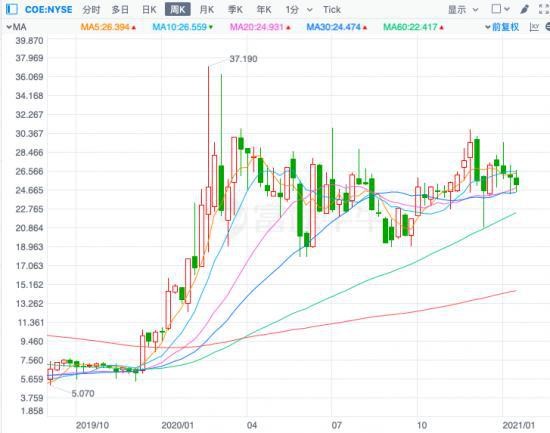
Task: Click the circular icon beside axis settings
Action: [548, 27]
